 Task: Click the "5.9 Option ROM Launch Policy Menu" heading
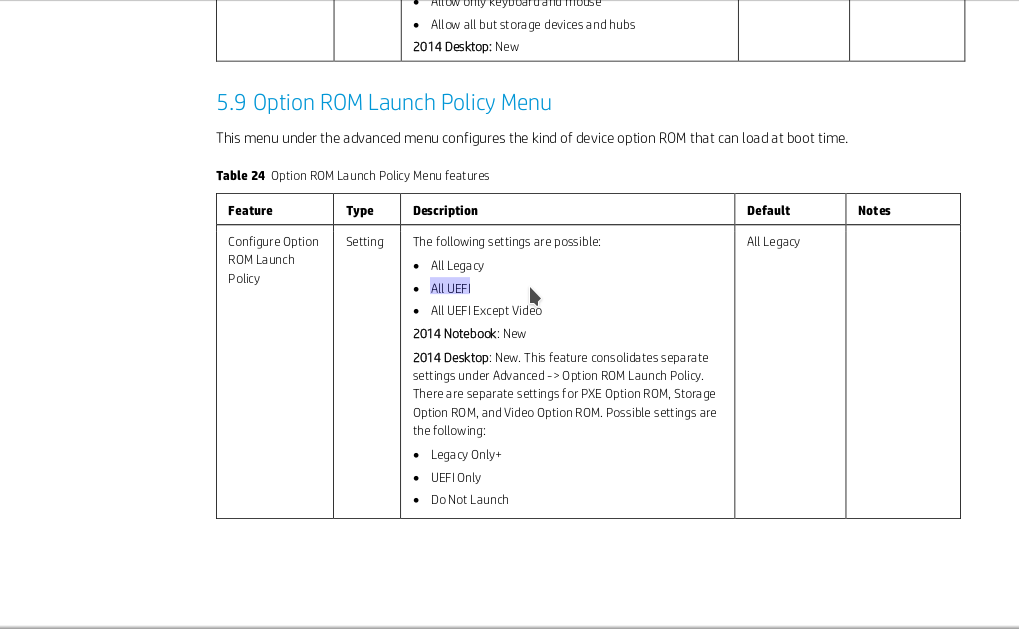point(384,103)
